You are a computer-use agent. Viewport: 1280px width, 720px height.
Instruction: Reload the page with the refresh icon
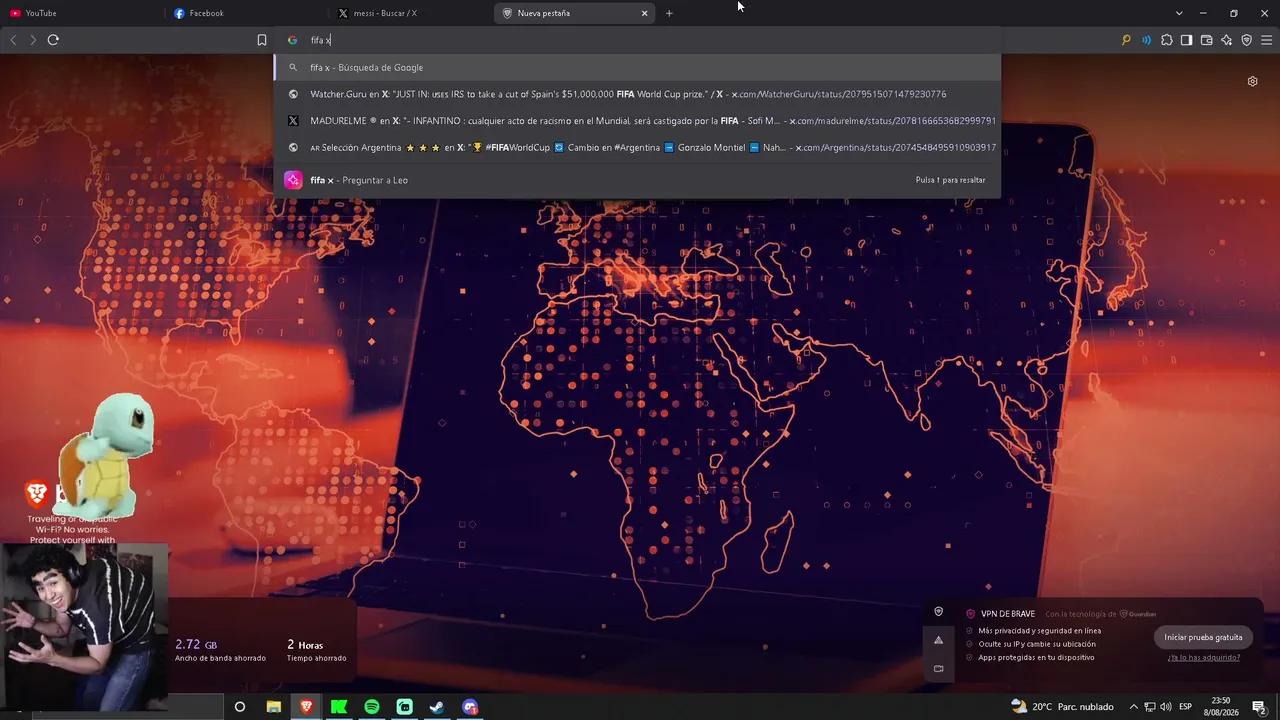tap(53, 40)
